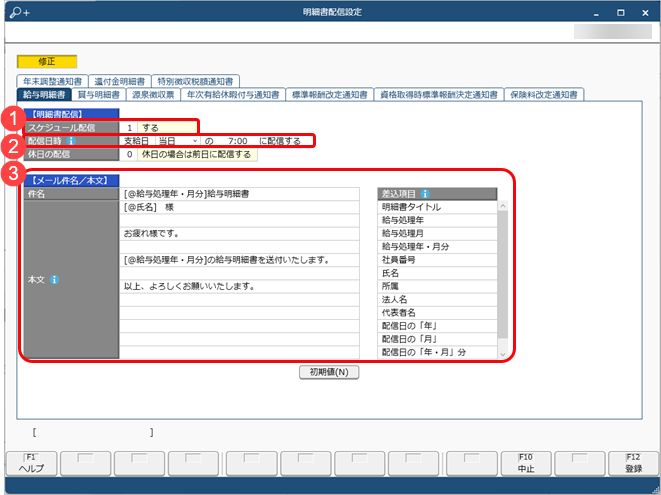
Task: Select 代表者名 merge item
Action: [438, 313]
